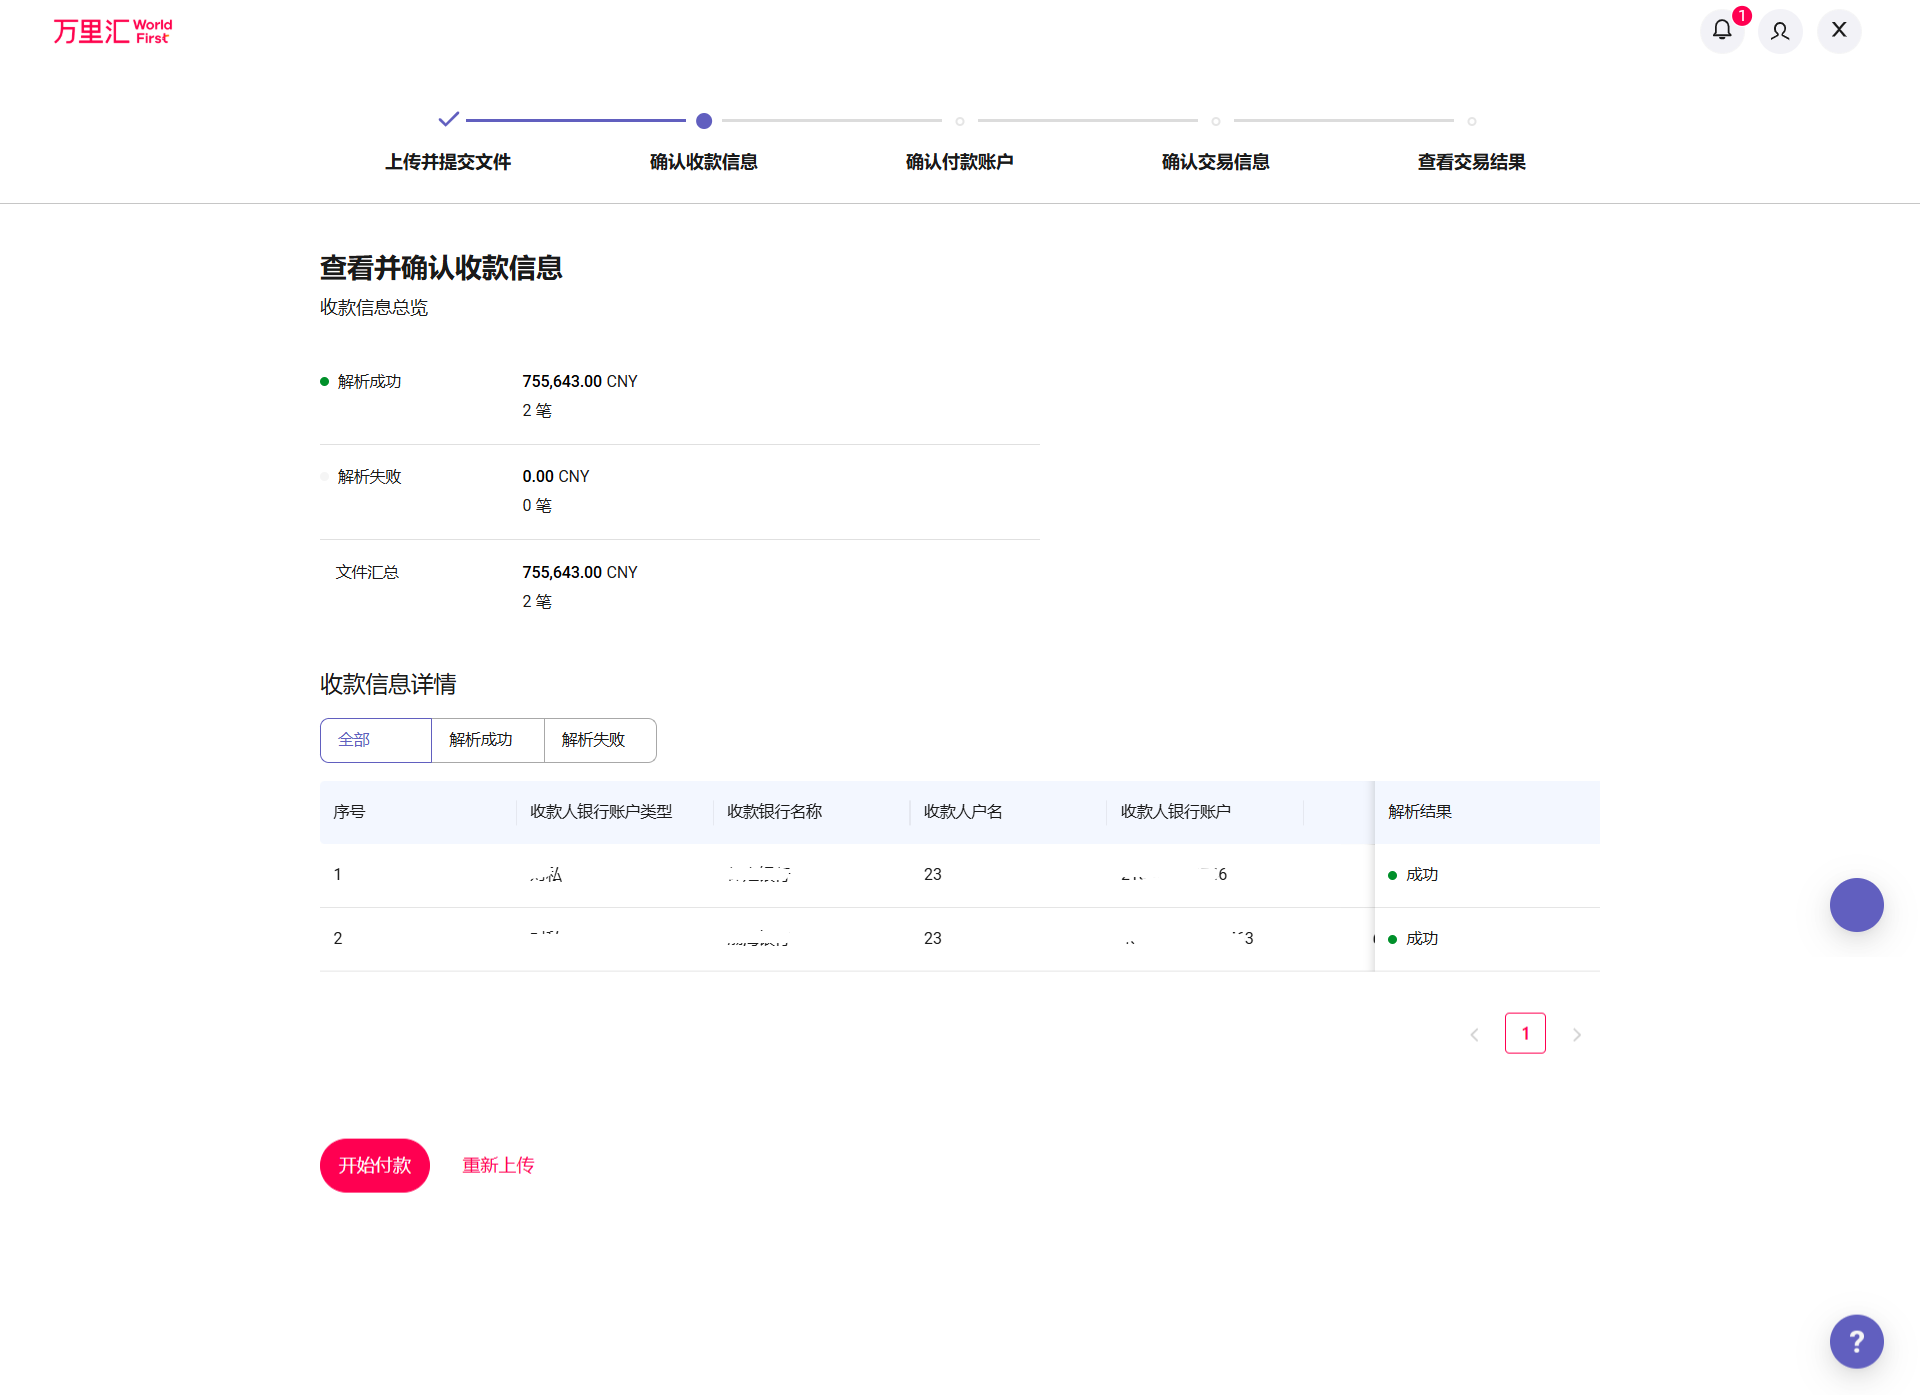1920x1396 pixels.
Task: Go to the previous page arrow
Action: (x=1474, y=1035)
